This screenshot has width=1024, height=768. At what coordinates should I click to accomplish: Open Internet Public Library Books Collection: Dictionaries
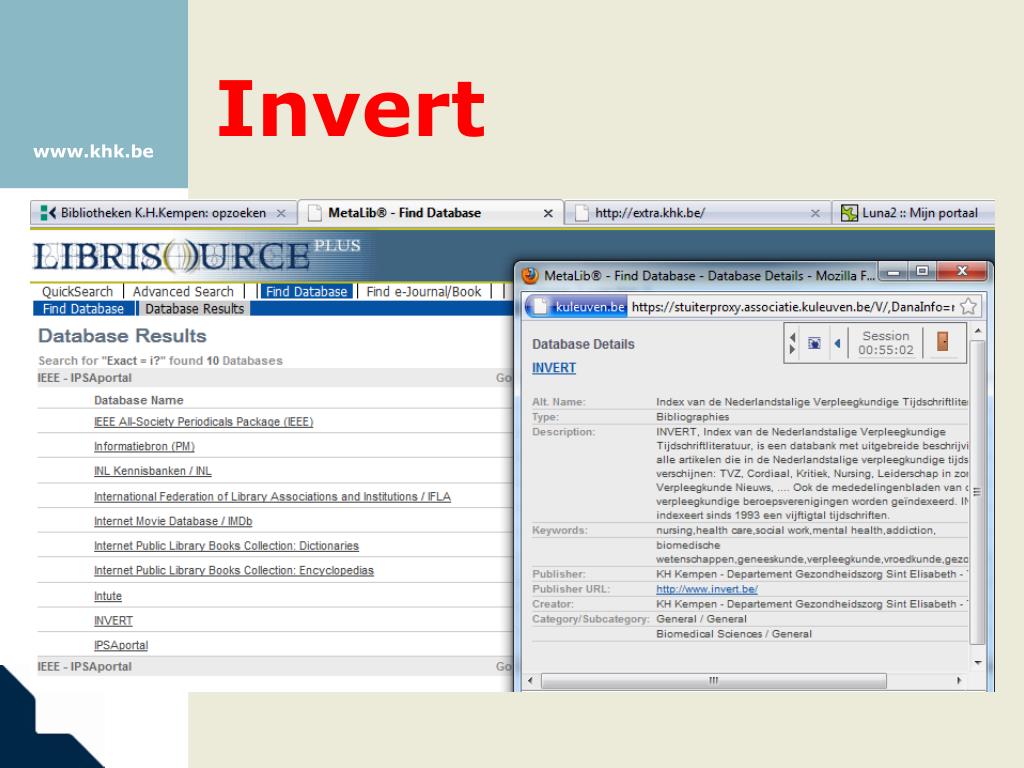[226, 546]
